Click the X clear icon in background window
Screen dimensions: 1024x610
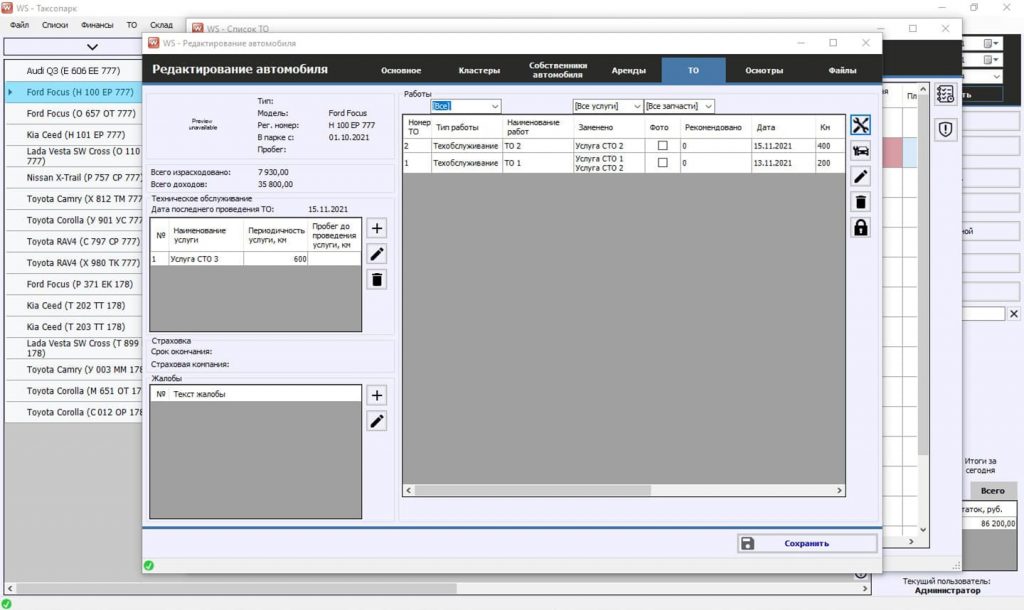pos(1014,314)
